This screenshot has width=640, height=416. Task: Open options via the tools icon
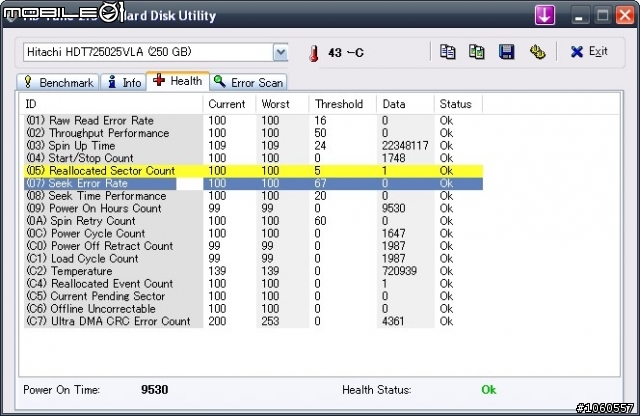point(537,52)
